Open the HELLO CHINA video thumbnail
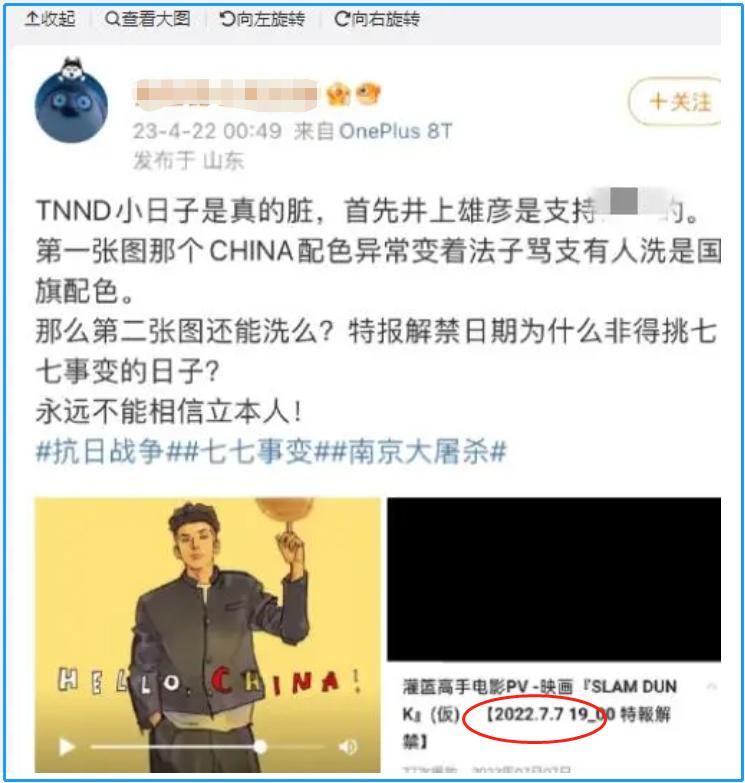The width and height of the screenshot is (745, 783). point(208,635)
